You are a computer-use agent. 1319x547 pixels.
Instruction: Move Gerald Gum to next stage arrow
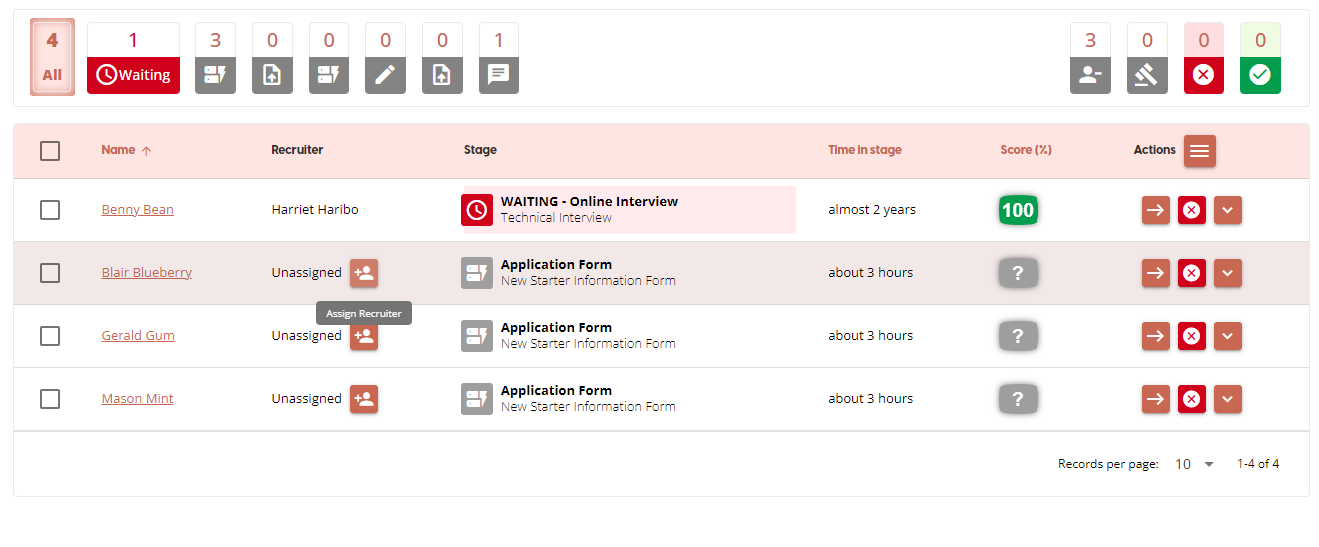click(1155, 336)
